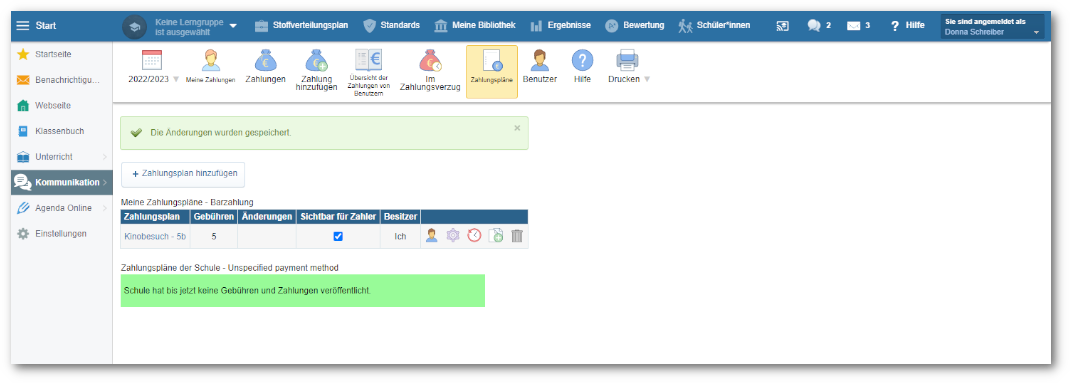Open the Meine Zahlungen toolbar icon
Screen dimensions: 1070x383
[x=211, y=67]
